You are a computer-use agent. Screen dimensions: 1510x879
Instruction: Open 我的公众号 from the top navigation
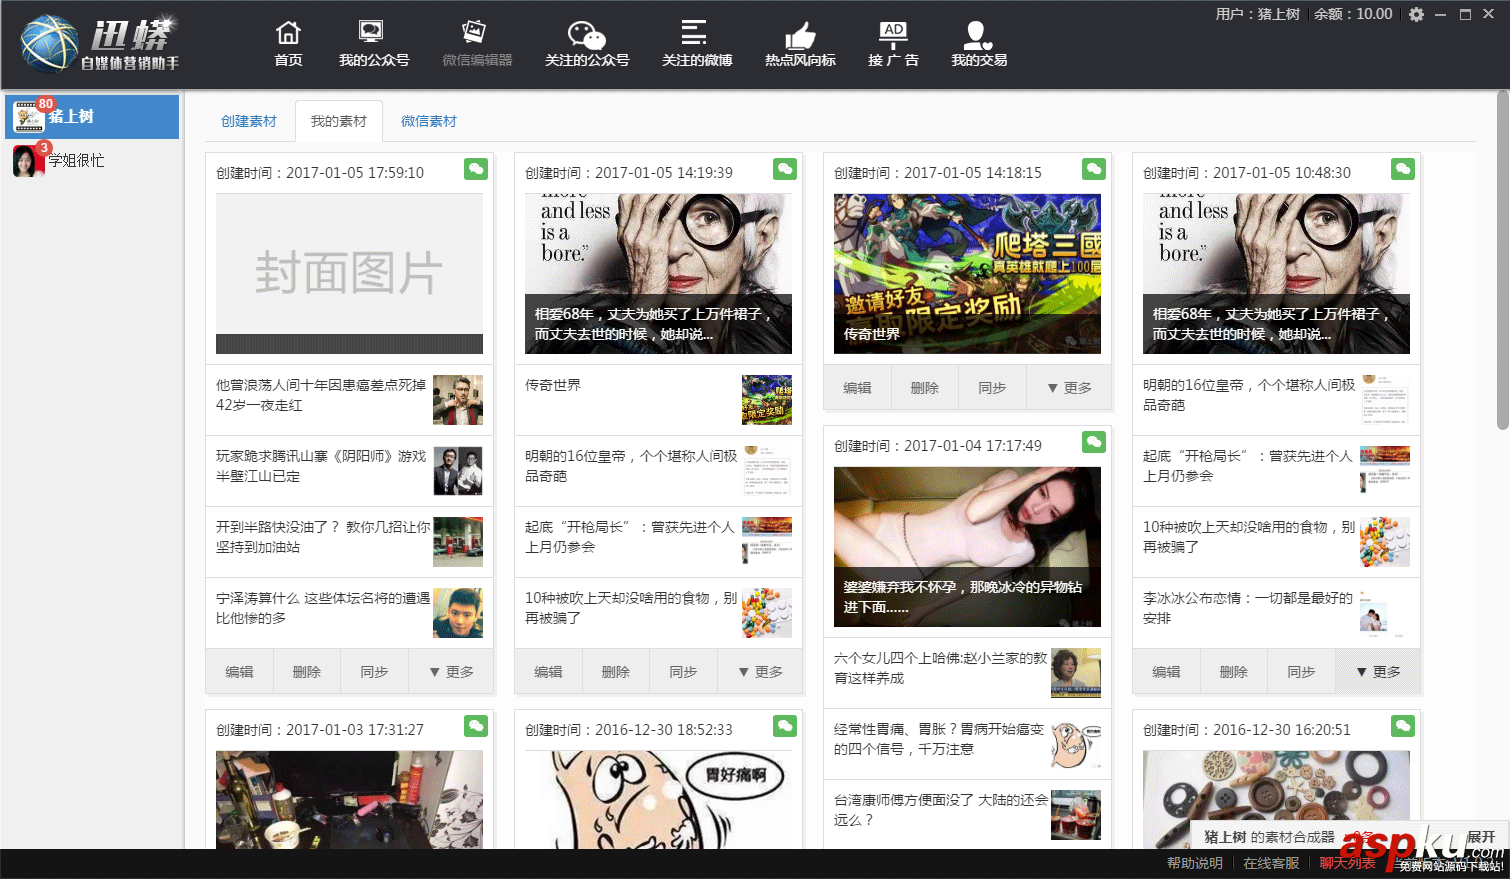coord(371,42)
